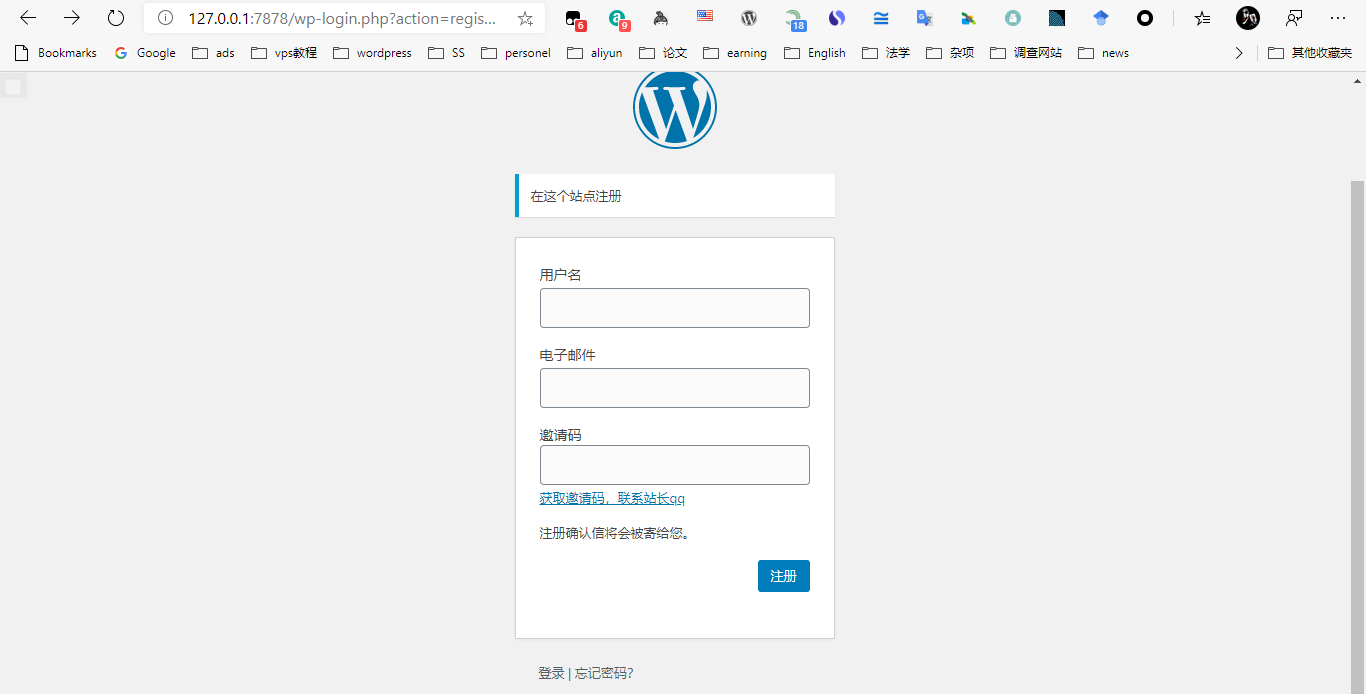Click the 在这个站点注册 message
1366x694 pixels.
[x=675, y=196]
